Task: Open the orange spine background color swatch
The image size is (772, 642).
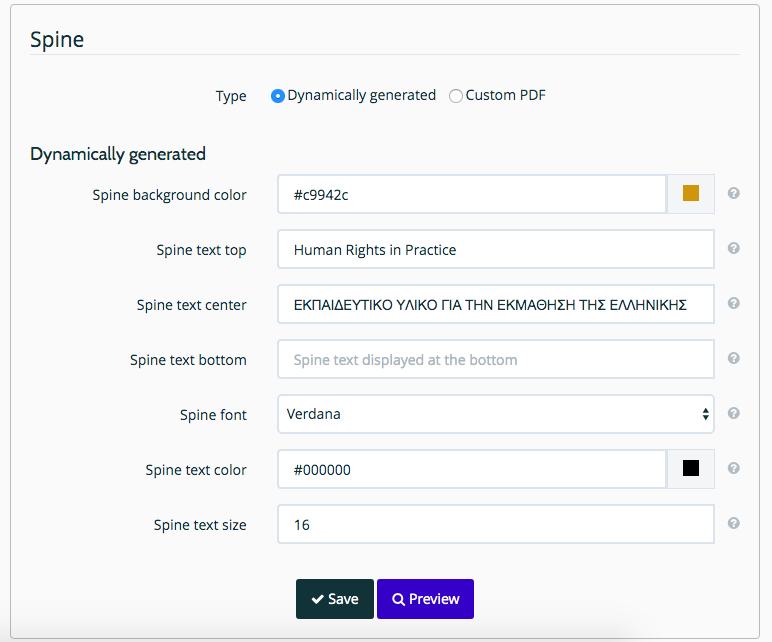Action: coord(691,193)
